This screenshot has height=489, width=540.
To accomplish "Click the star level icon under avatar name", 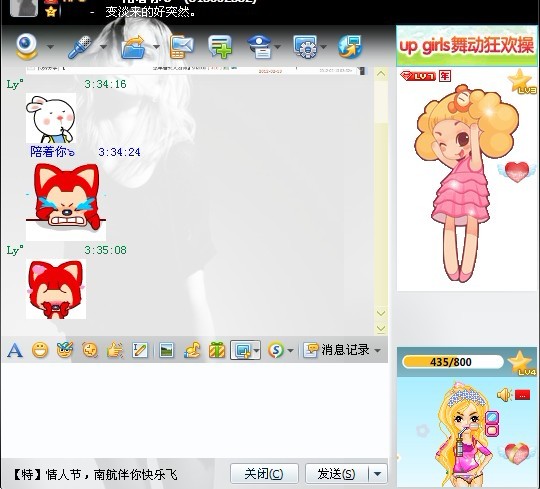I will tap(51, 12).
